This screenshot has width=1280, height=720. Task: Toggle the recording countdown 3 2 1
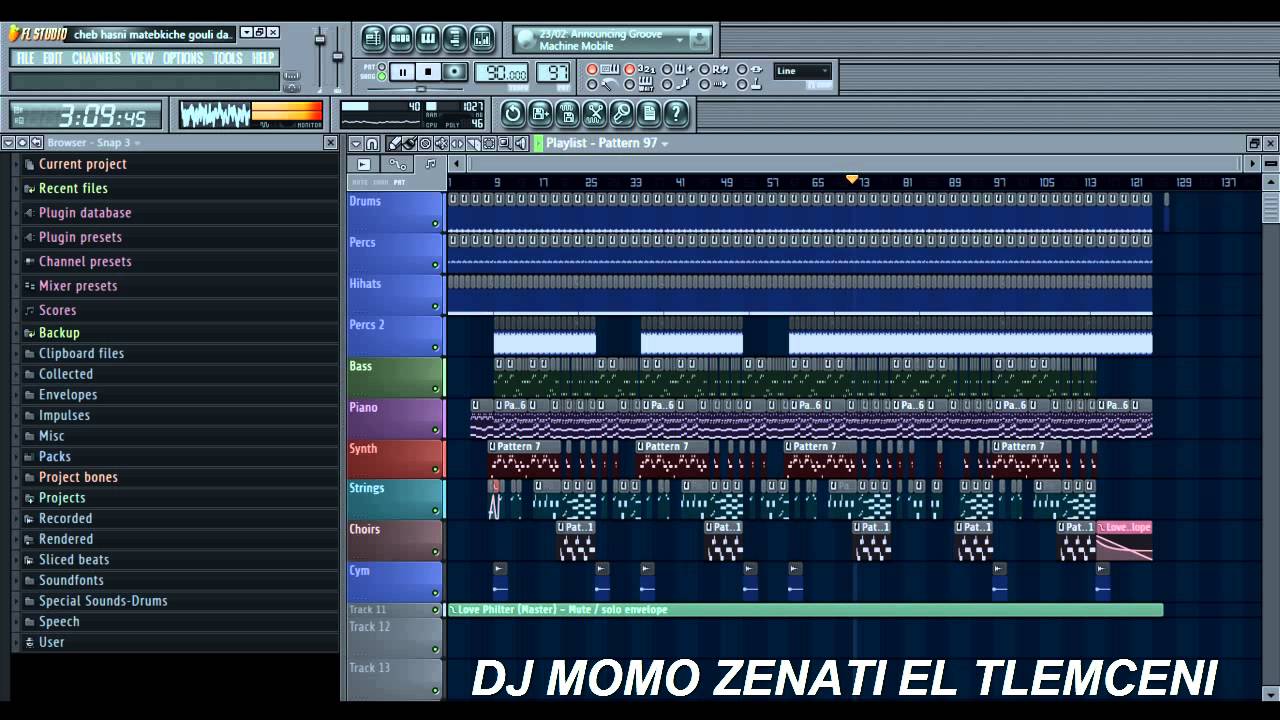629,70
